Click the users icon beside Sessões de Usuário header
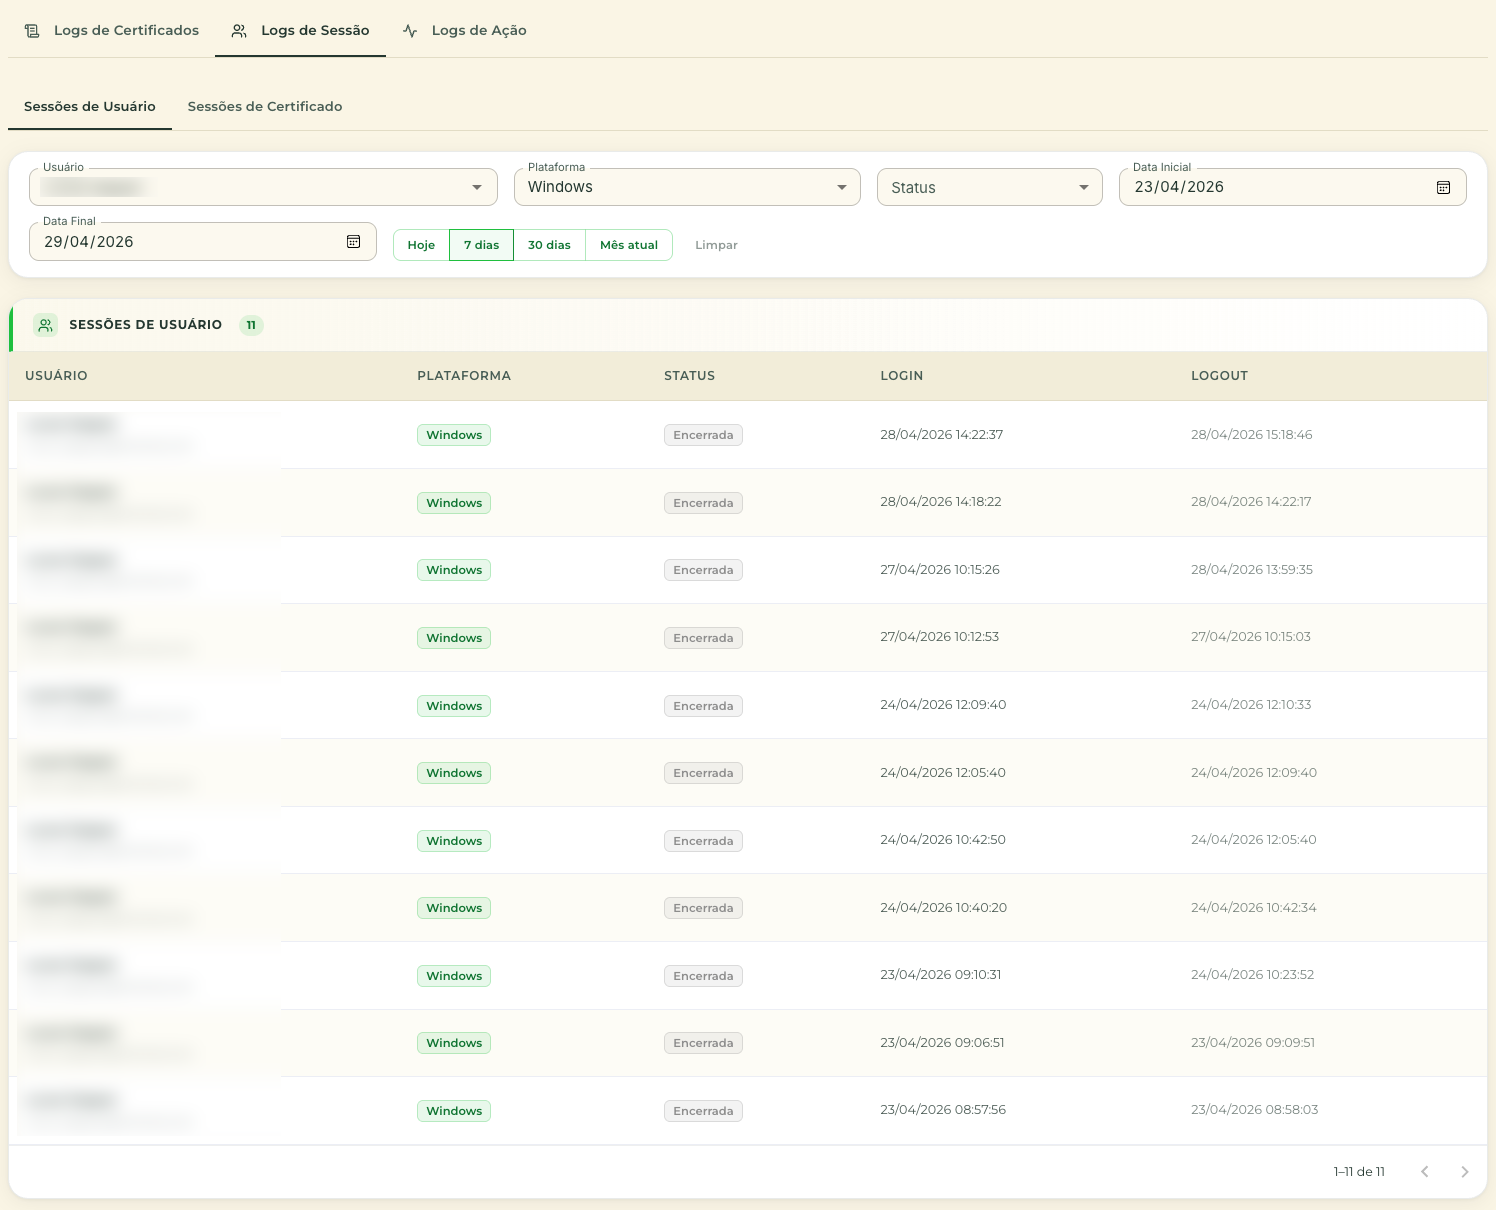 [x=46, y=325]
